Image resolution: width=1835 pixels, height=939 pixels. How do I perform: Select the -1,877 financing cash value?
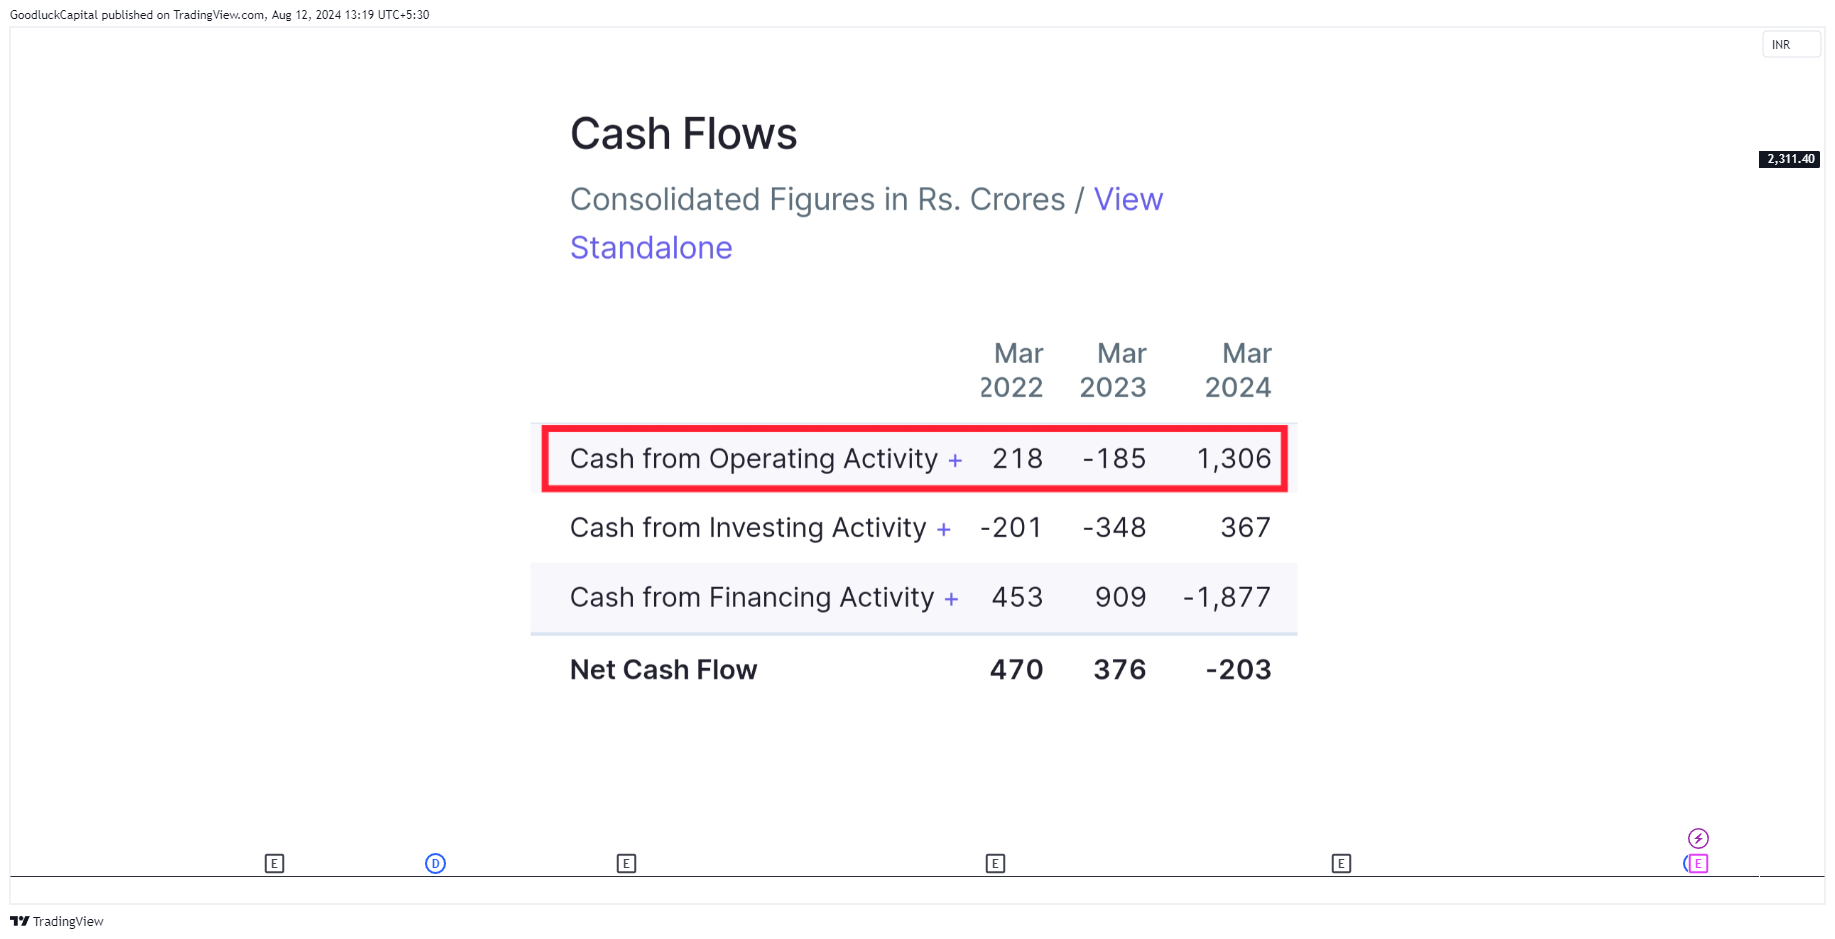tap(1227, 598)
